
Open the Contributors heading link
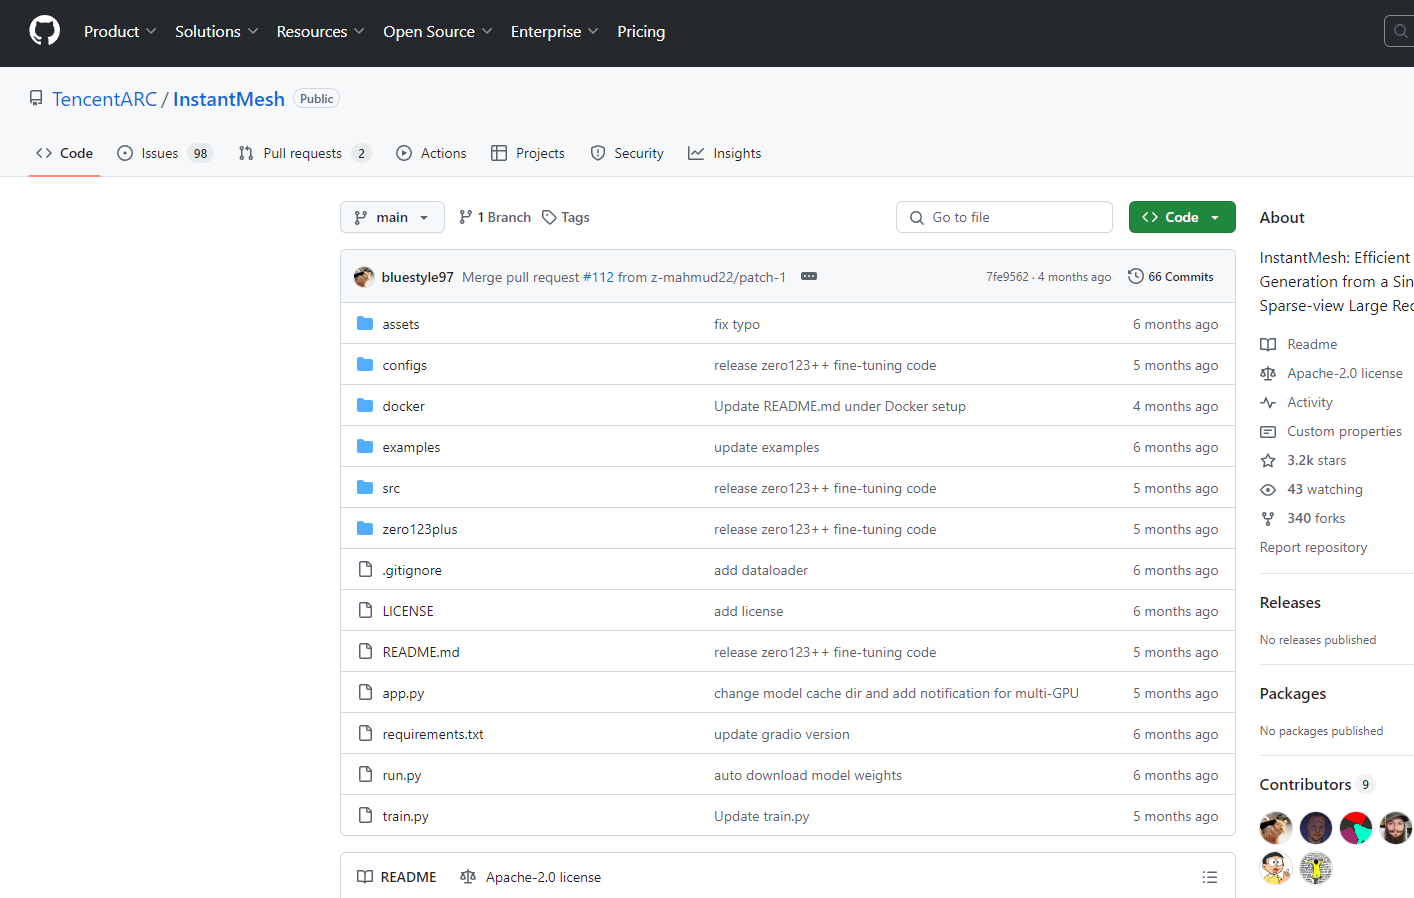1317,784
